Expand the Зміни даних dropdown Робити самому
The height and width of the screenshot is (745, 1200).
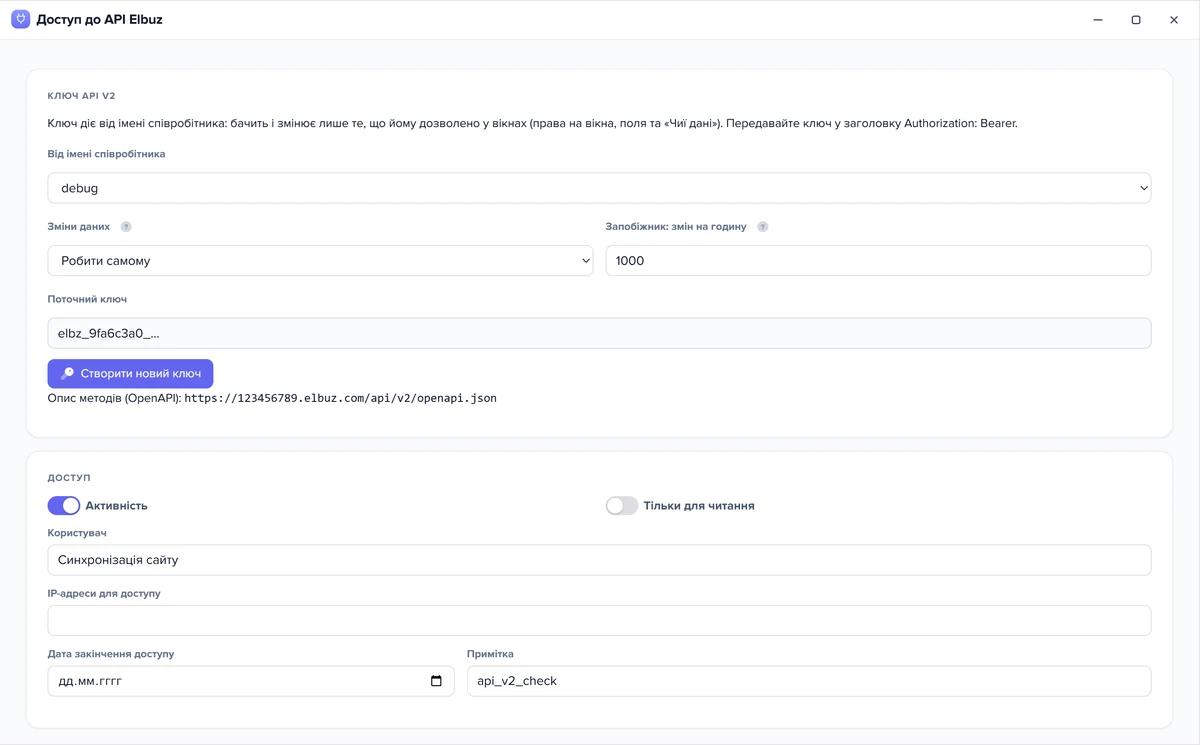[x=320, y=261]
